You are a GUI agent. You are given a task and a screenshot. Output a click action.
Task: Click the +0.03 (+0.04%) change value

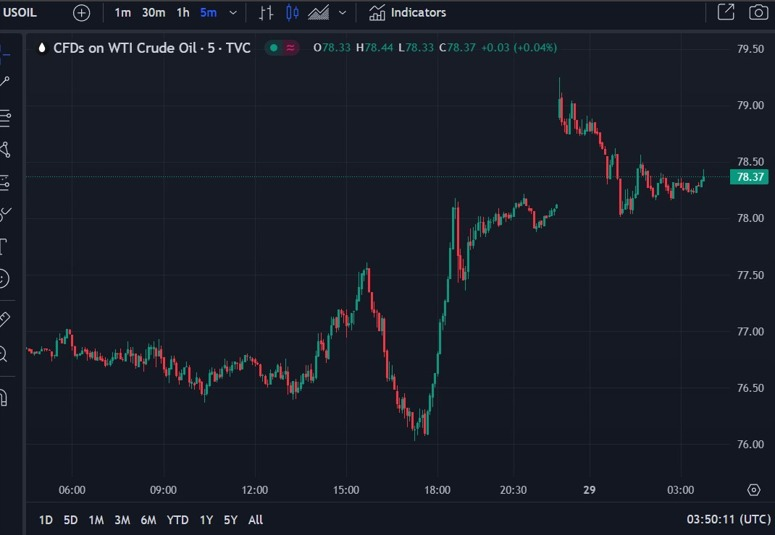(519, 48)
